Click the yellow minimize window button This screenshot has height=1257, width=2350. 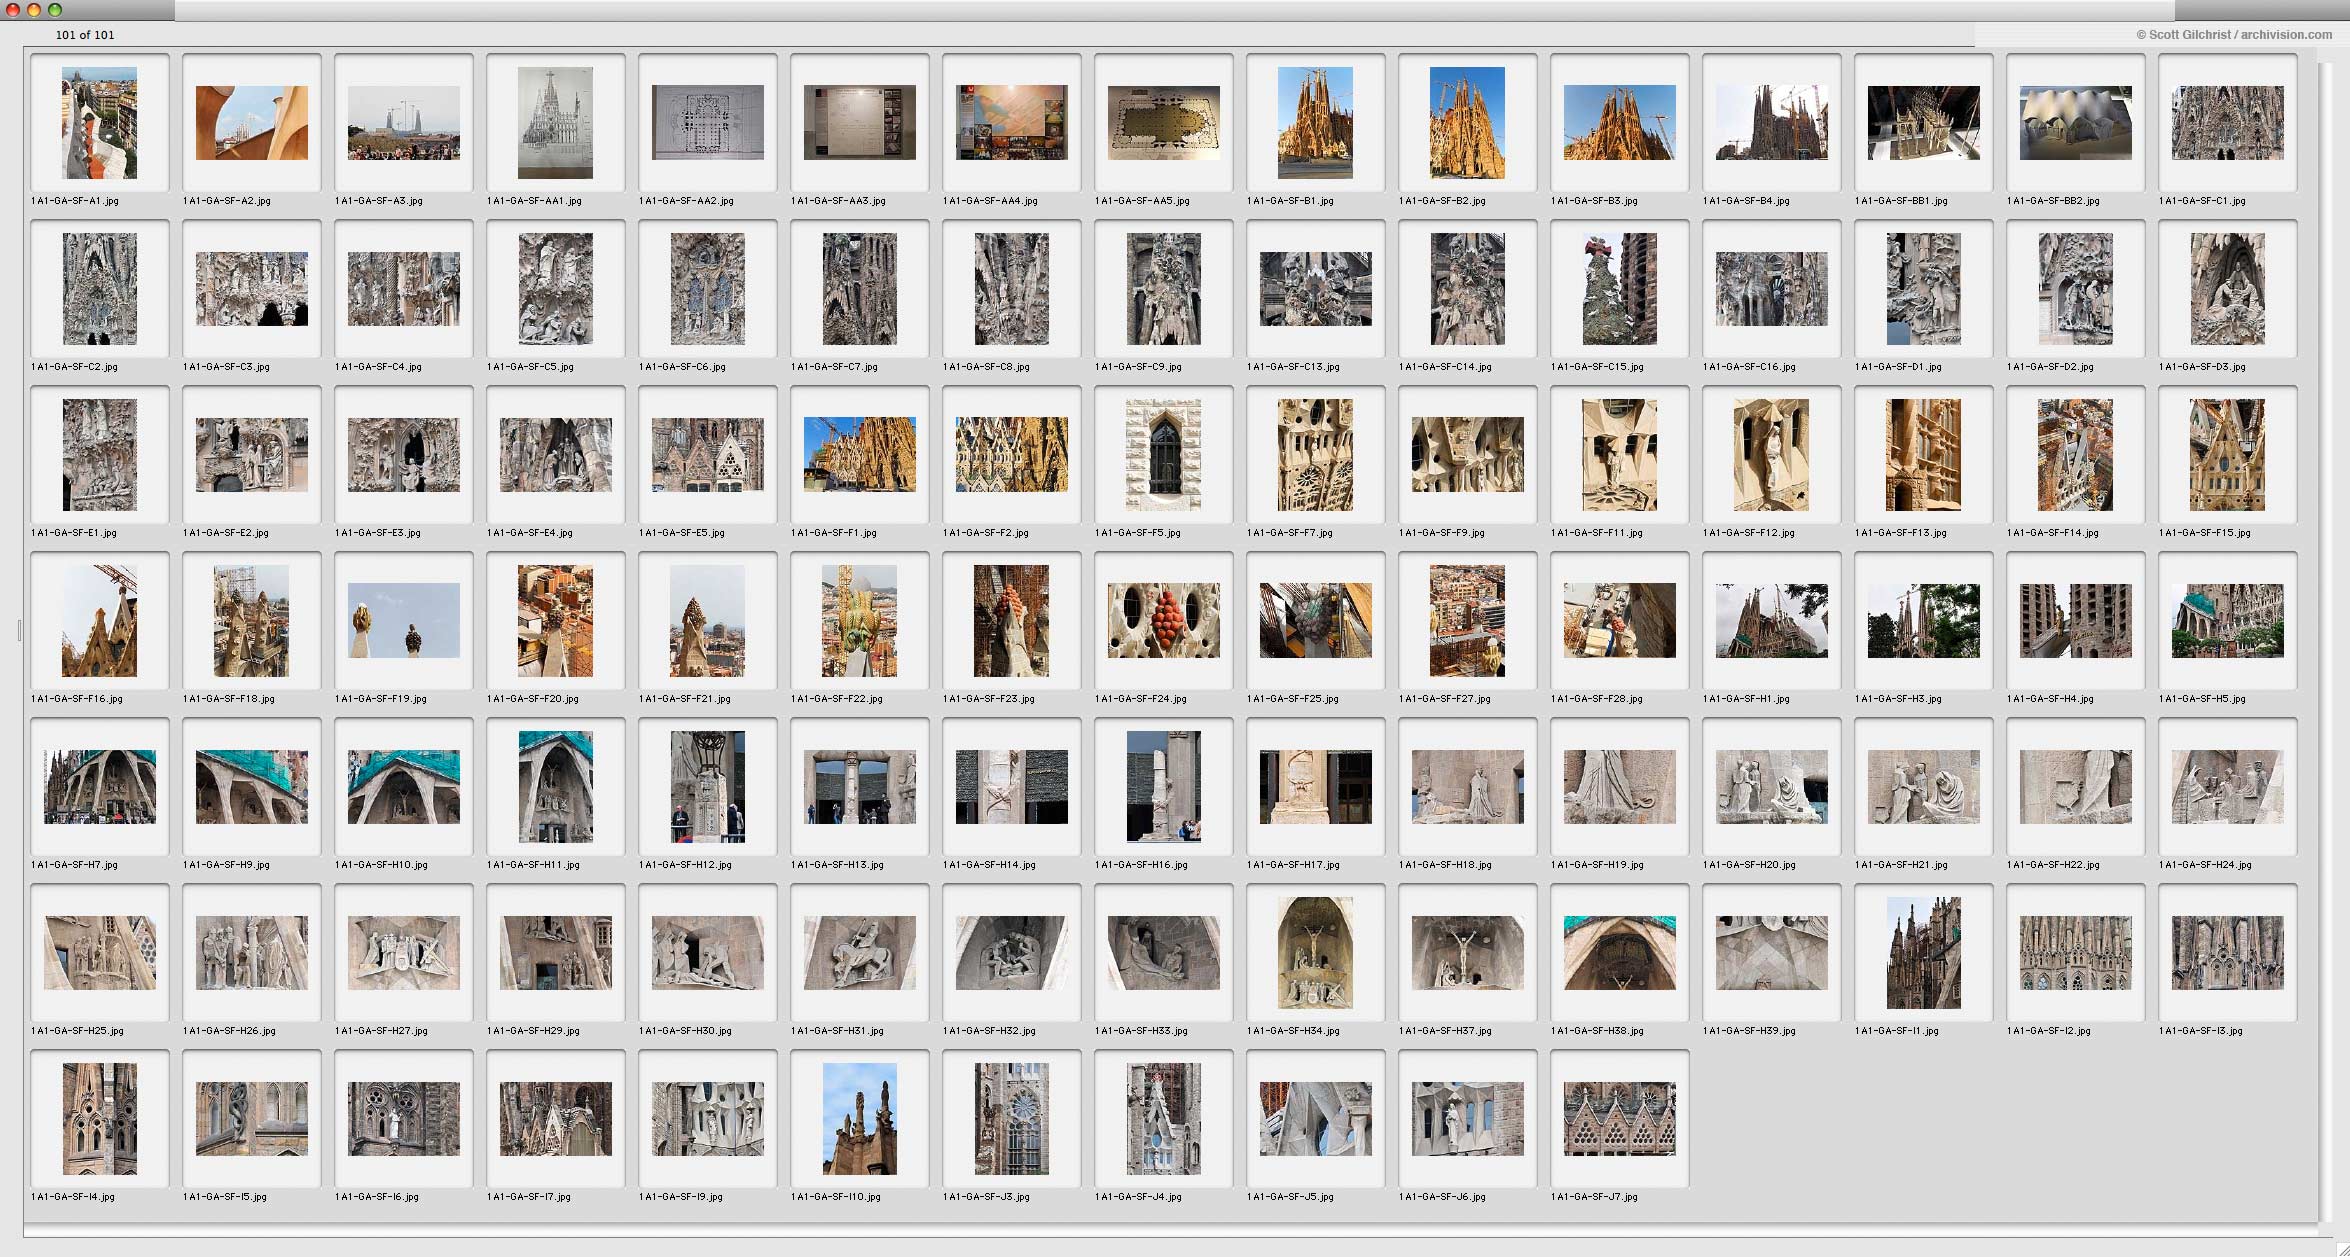click(x=34, y=10)
